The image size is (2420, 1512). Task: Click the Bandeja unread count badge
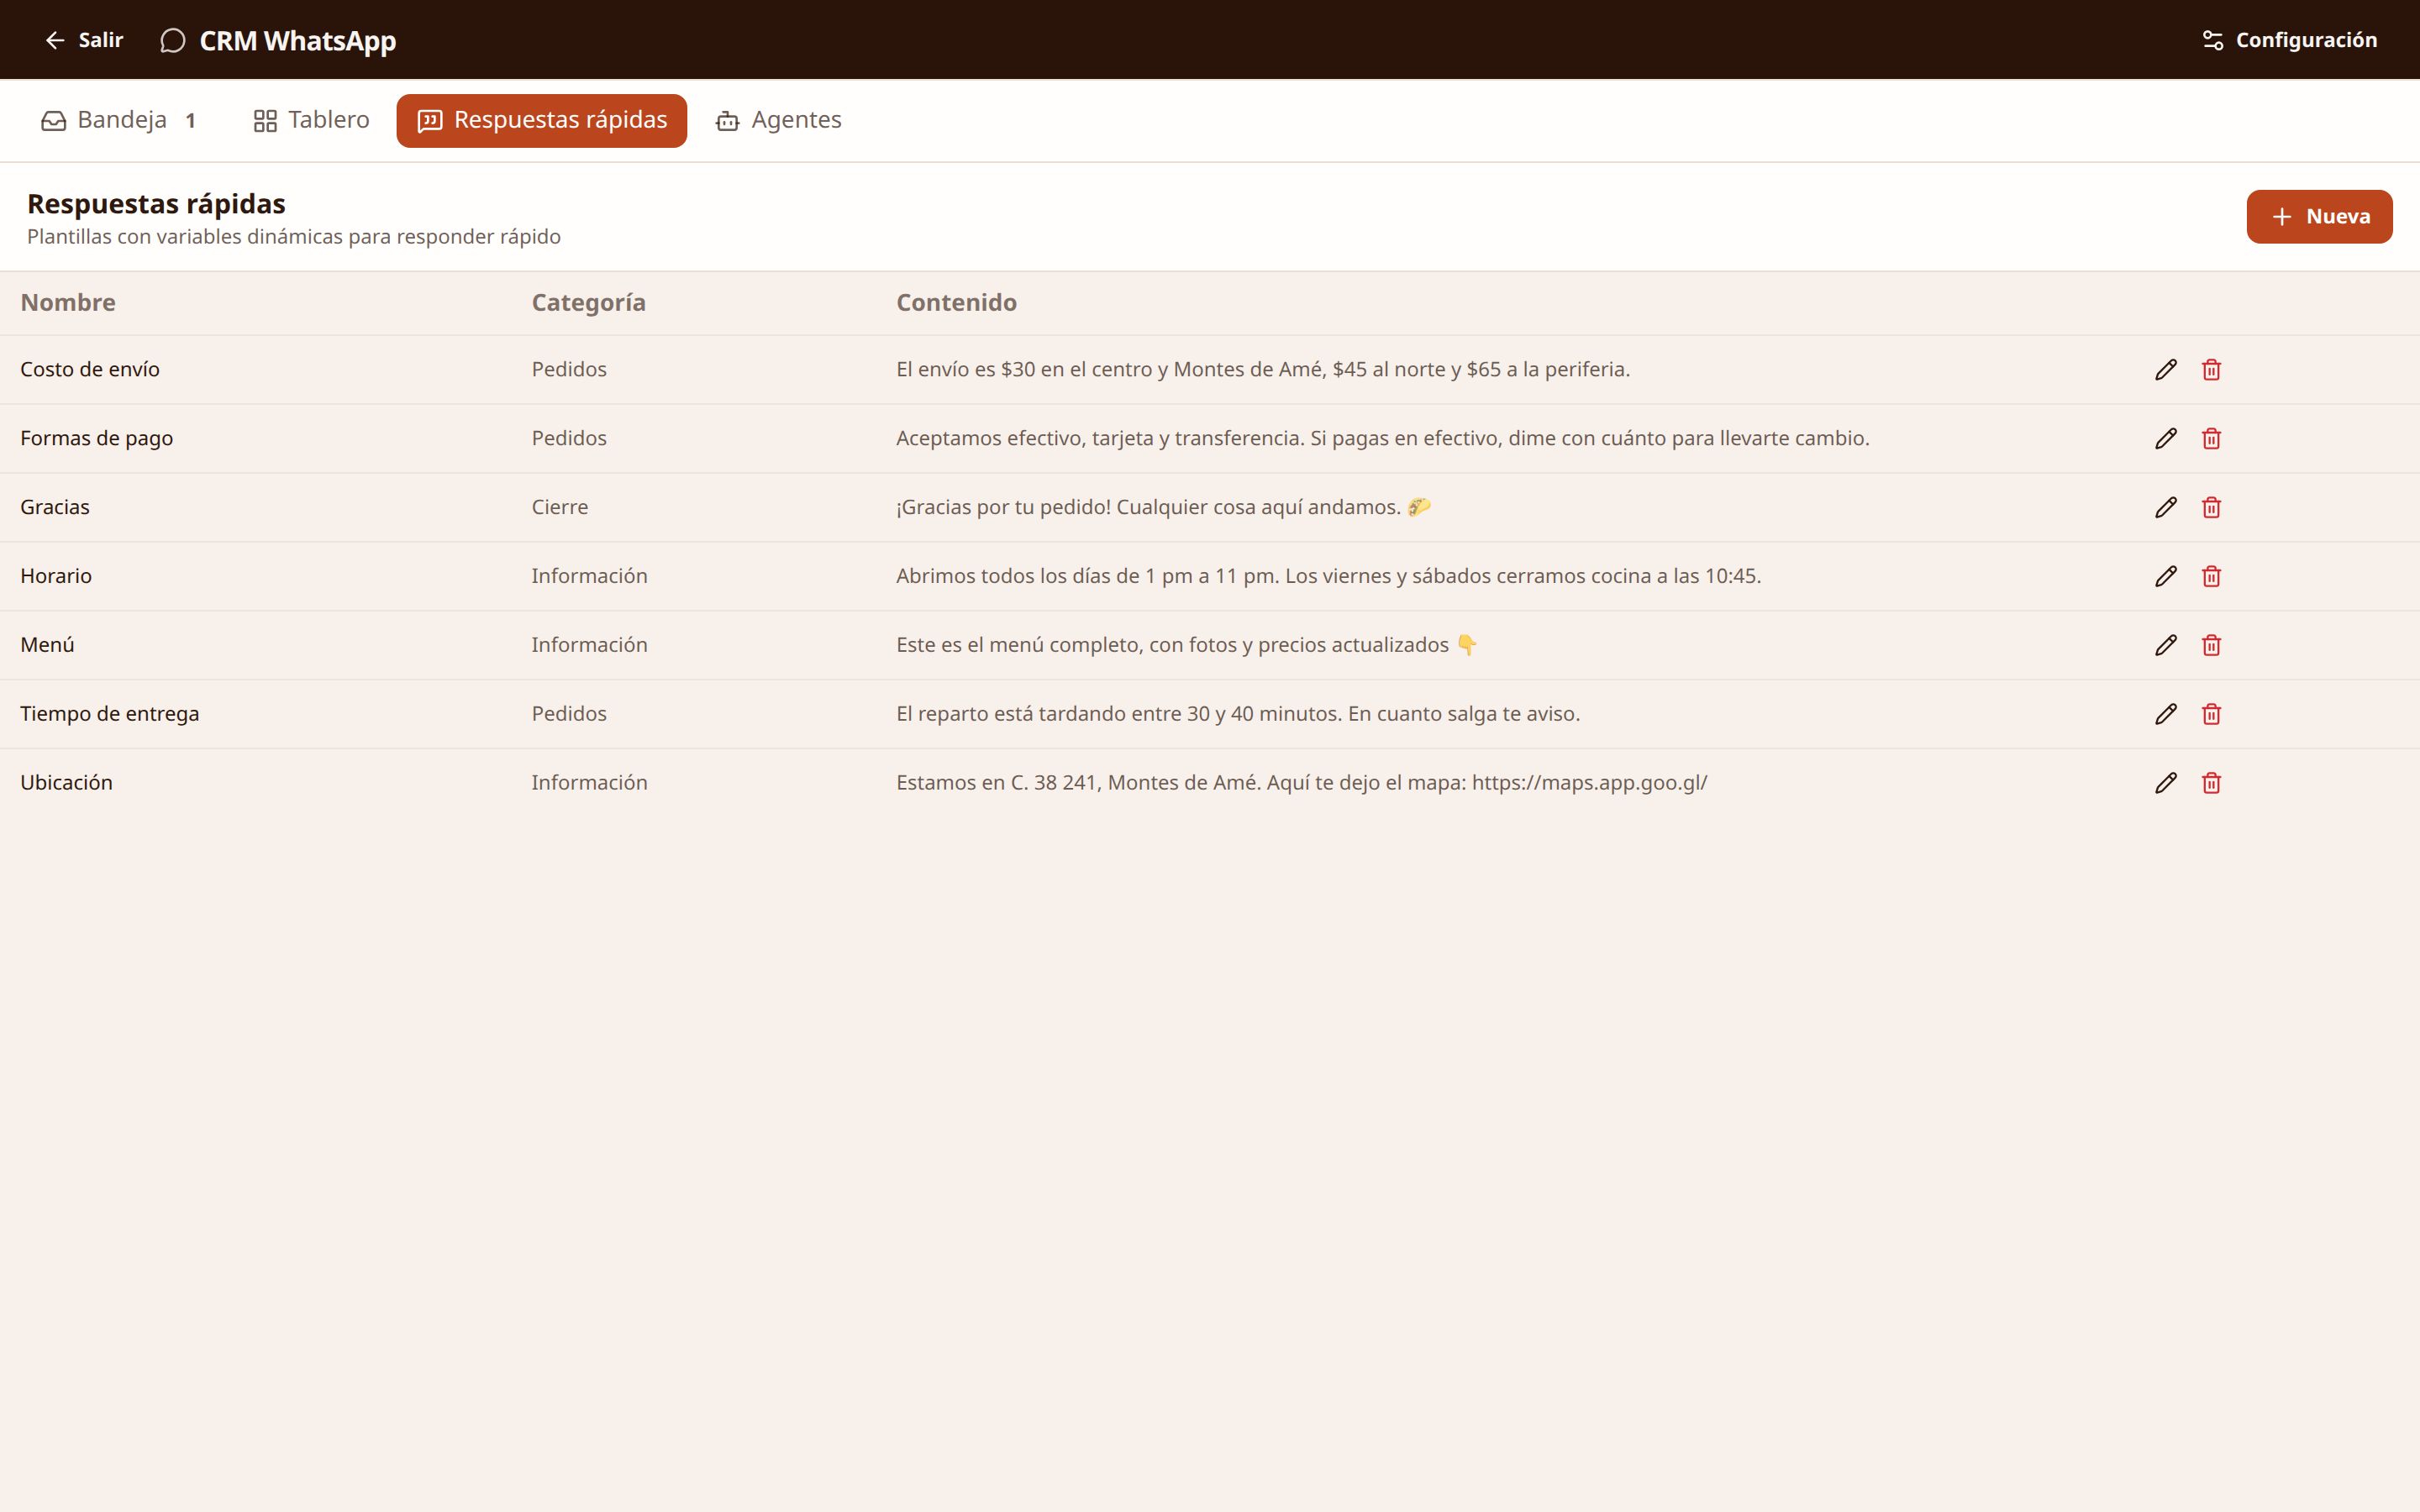coord(190,121)
